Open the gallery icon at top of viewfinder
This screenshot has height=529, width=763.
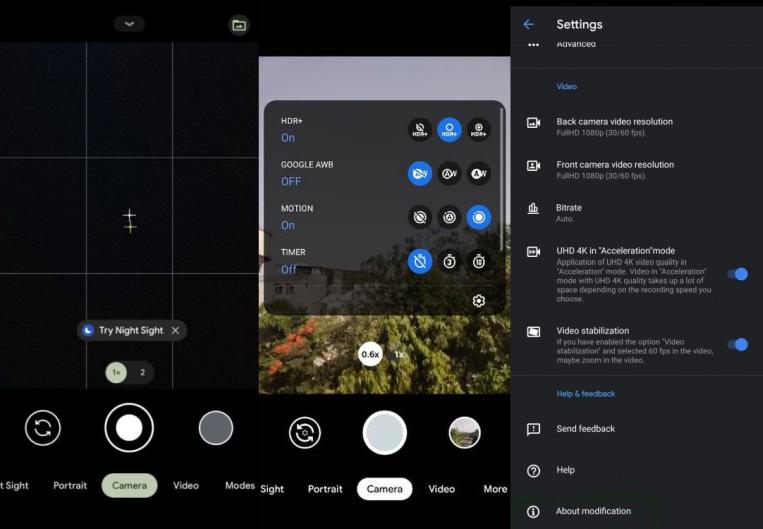tap(239, 25)
